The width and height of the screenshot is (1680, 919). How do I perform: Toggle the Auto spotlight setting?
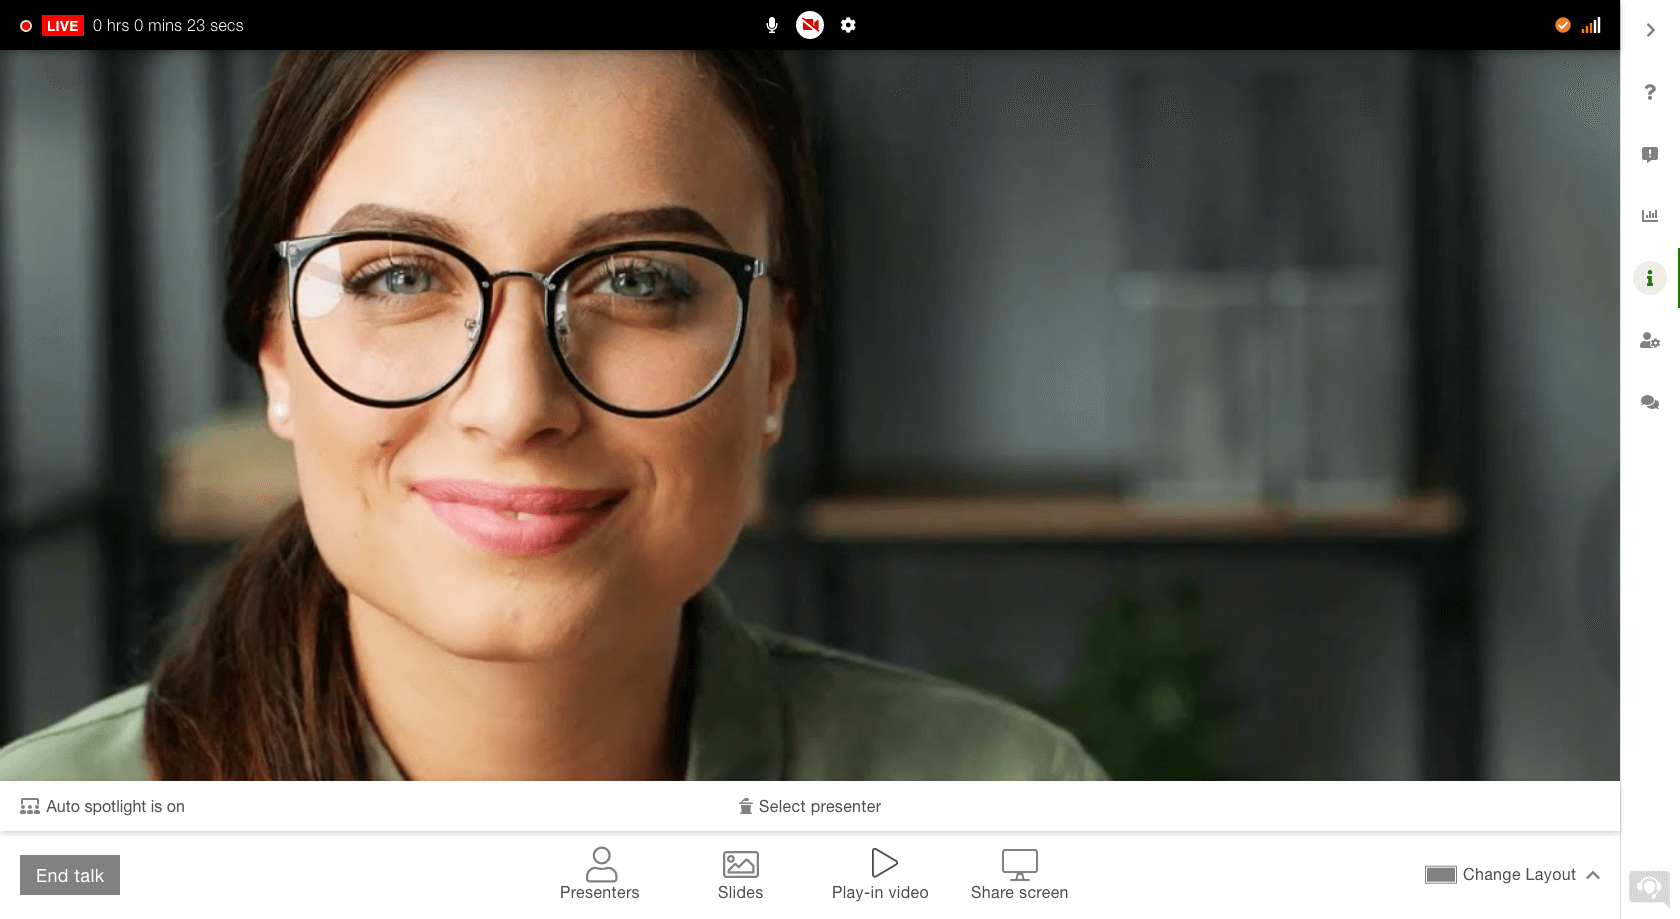pyautogui.click(x=103, y=806)
